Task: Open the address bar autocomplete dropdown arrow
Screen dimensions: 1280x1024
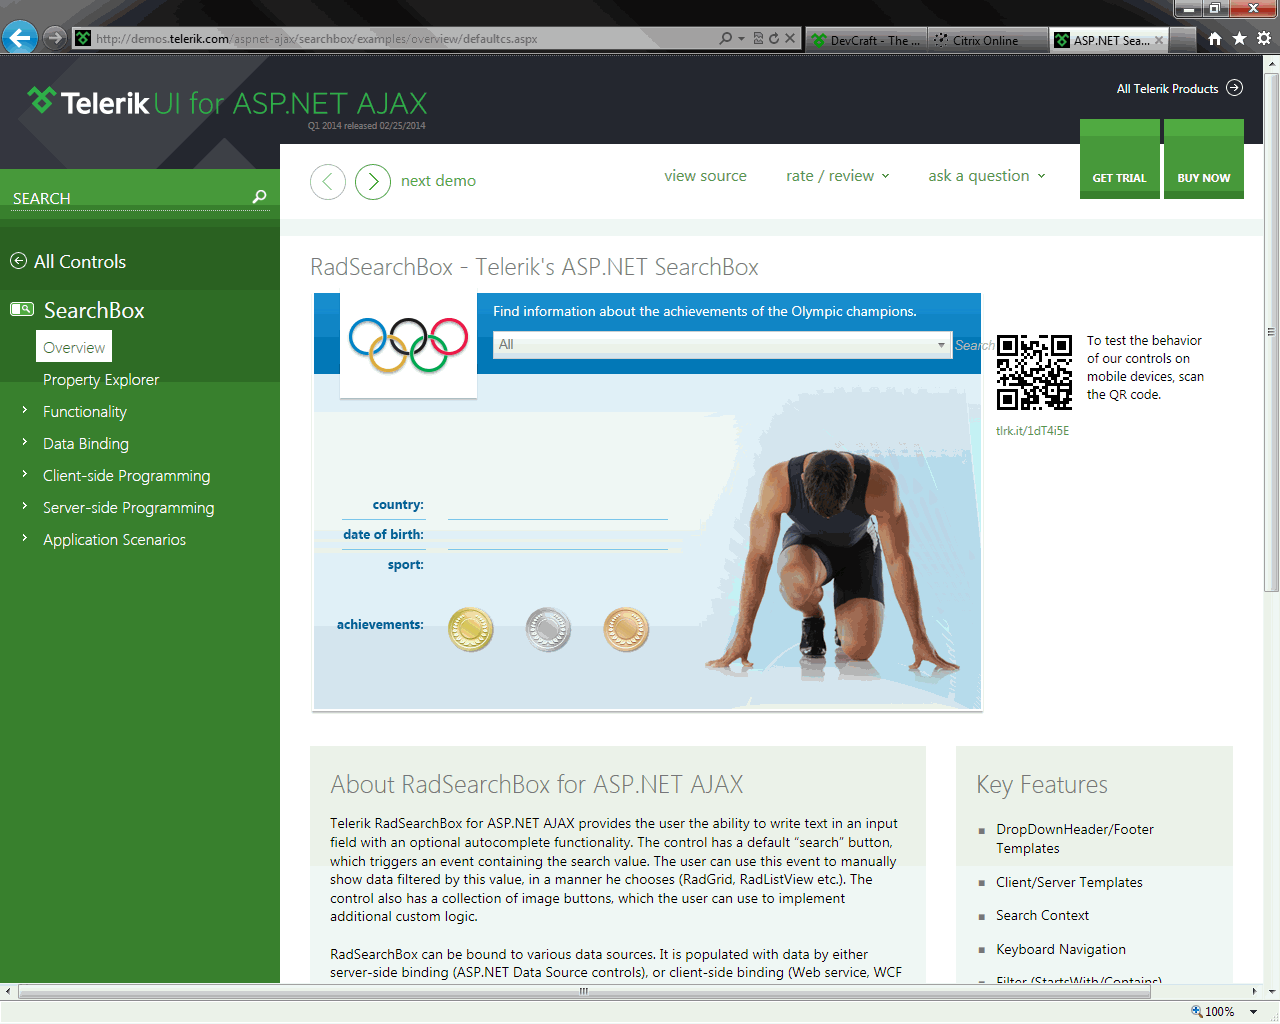Action: [x=741, y=38]
